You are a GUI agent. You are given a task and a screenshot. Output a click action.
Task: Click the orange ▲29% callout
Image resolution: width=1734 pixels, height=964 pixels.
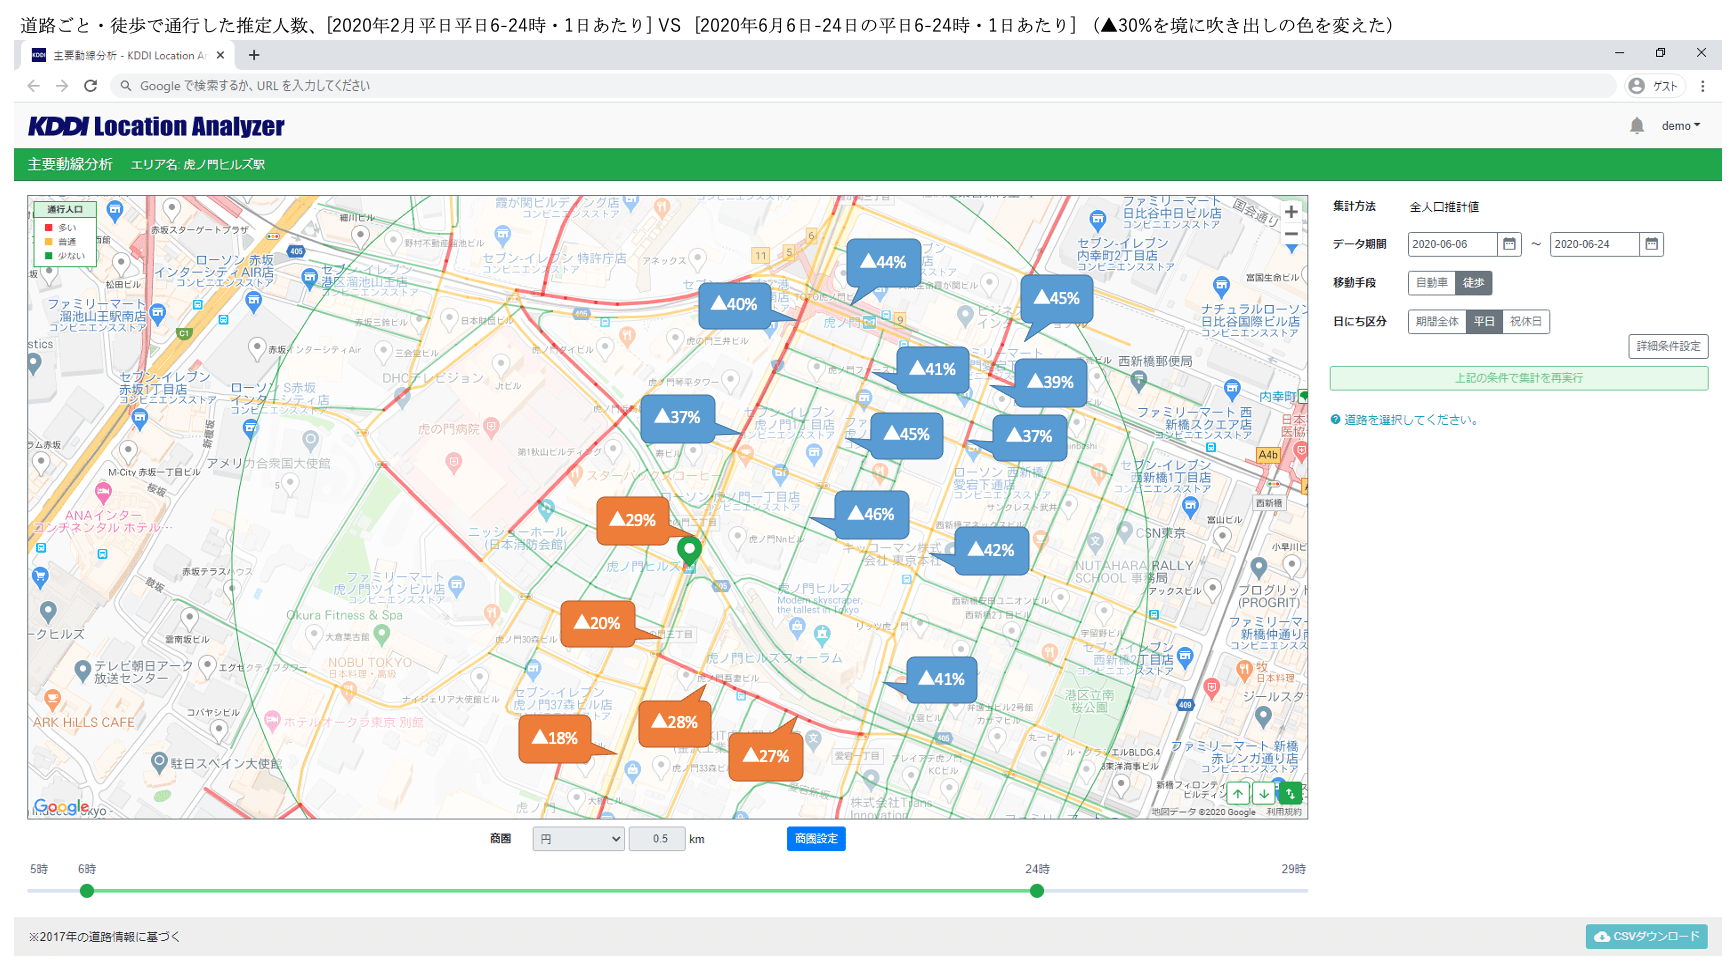(x=633, y=520)
